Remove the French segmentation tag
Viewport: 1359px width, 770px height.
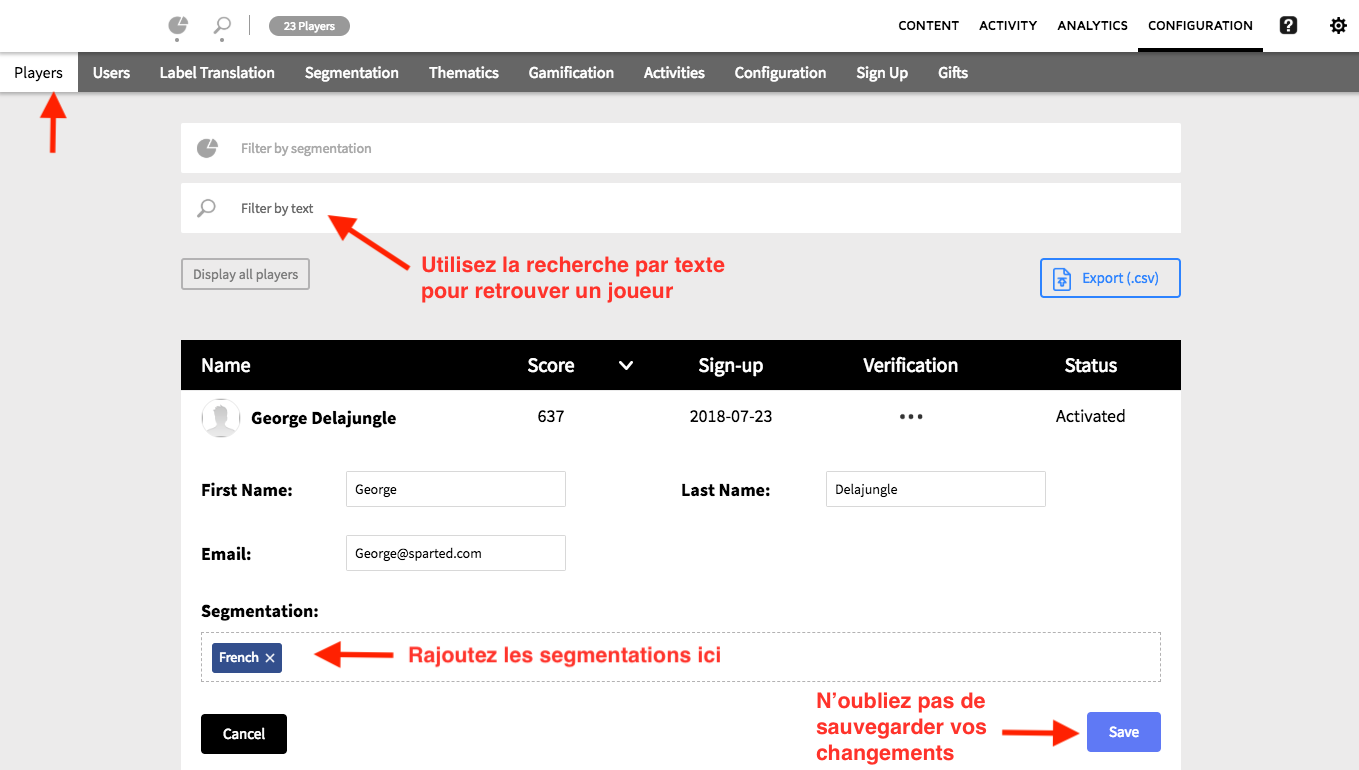coord(270,658)
